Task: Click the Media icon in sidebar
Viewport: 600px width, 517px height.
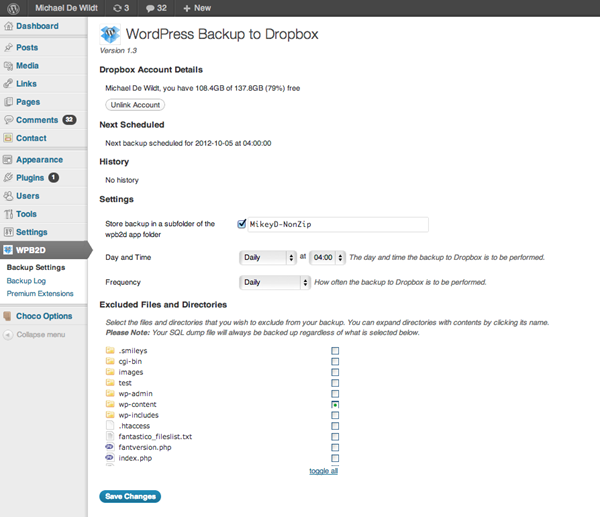Action: point(8,66)
